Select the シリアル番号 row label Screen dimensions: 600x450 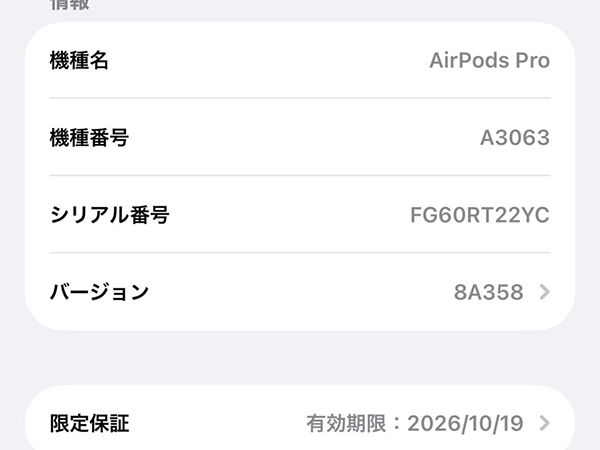pyautogui.click(x=109, y=215)
